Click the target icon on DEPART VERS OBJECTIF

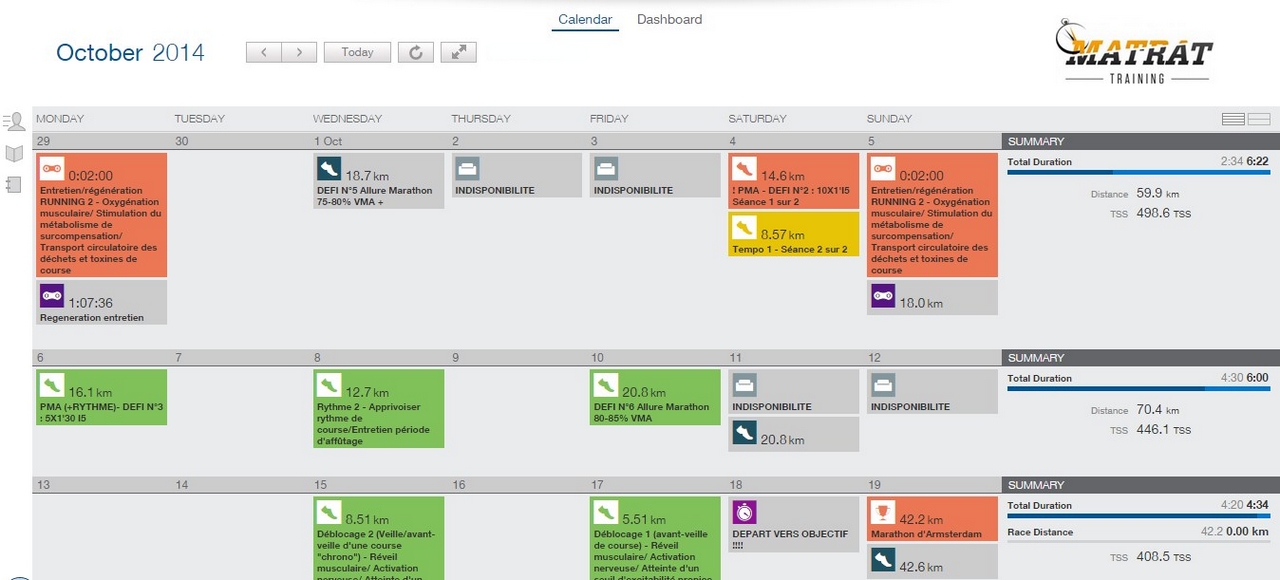(744, 510)
